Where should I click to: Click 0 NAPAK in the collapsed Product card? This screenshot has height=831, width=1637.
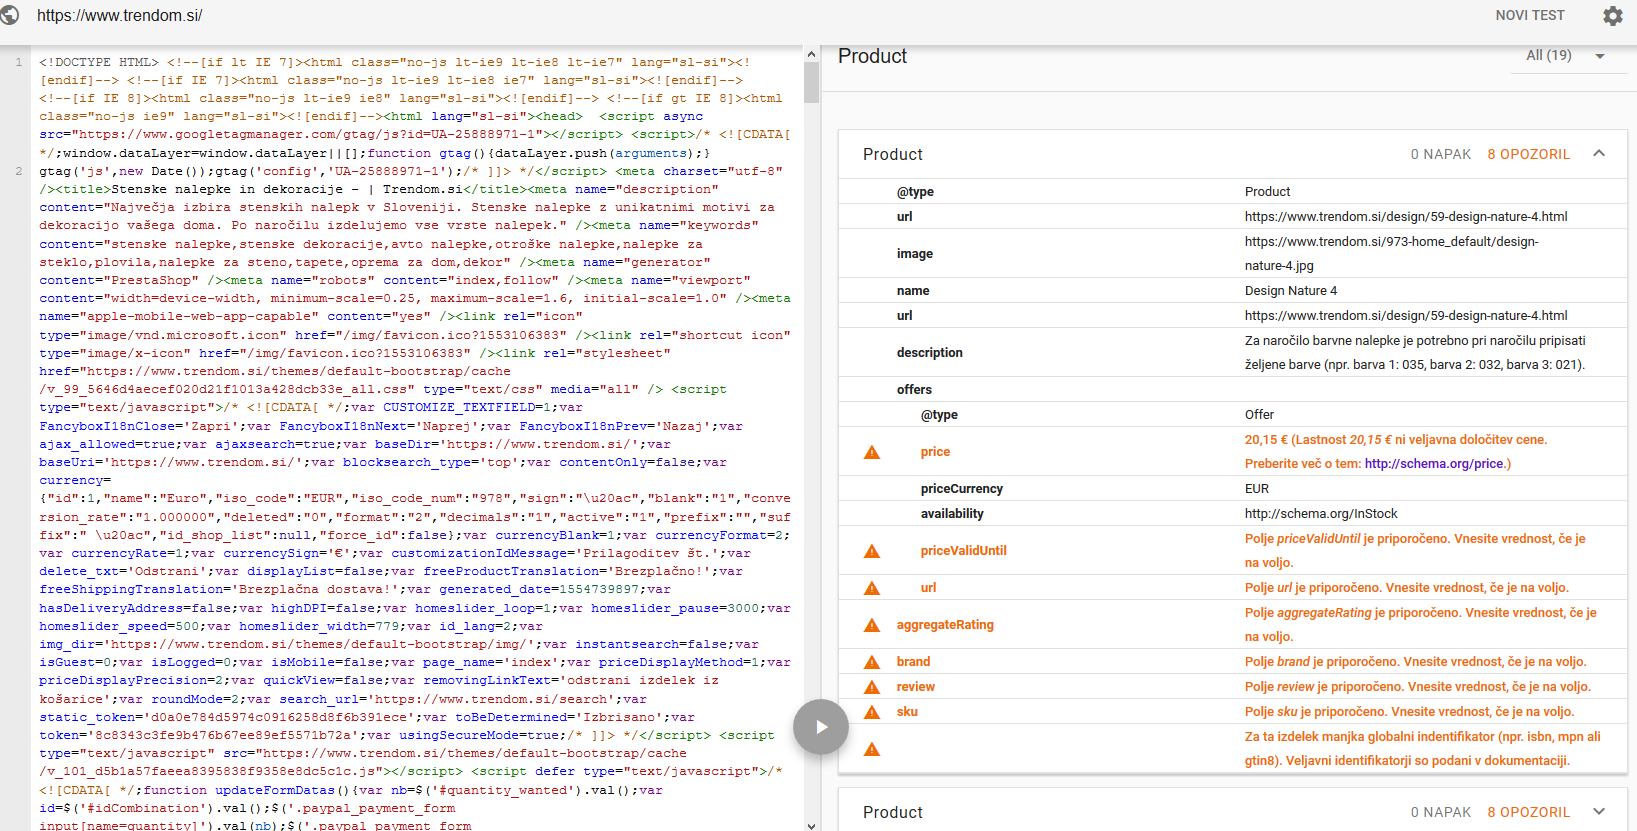1441,812
